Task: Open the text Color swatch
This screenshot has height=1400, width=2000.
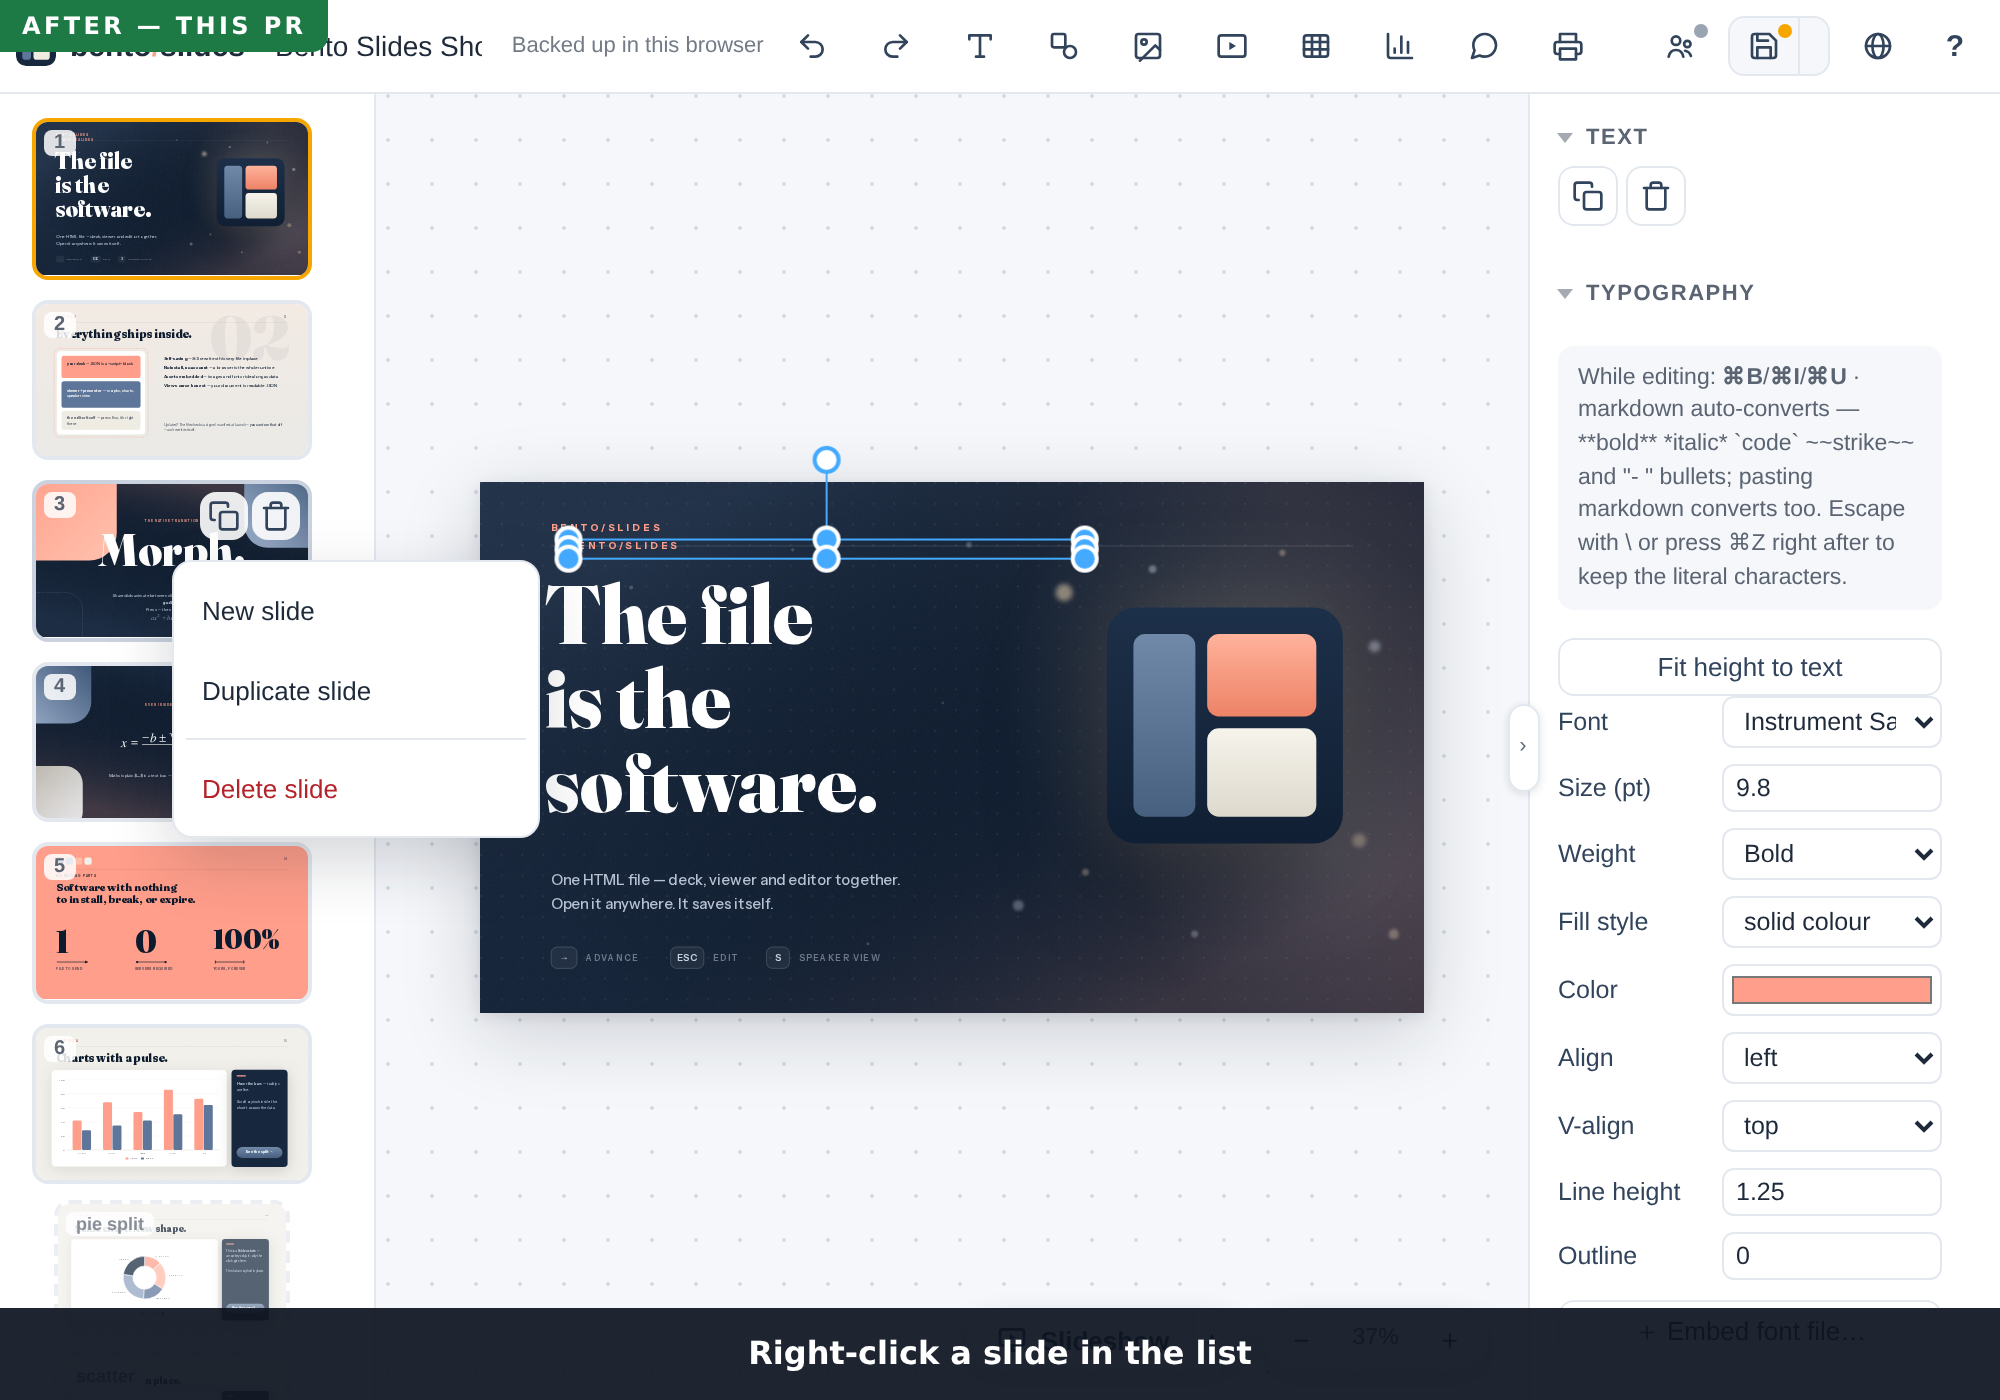Action: [x=1832, y=990]
